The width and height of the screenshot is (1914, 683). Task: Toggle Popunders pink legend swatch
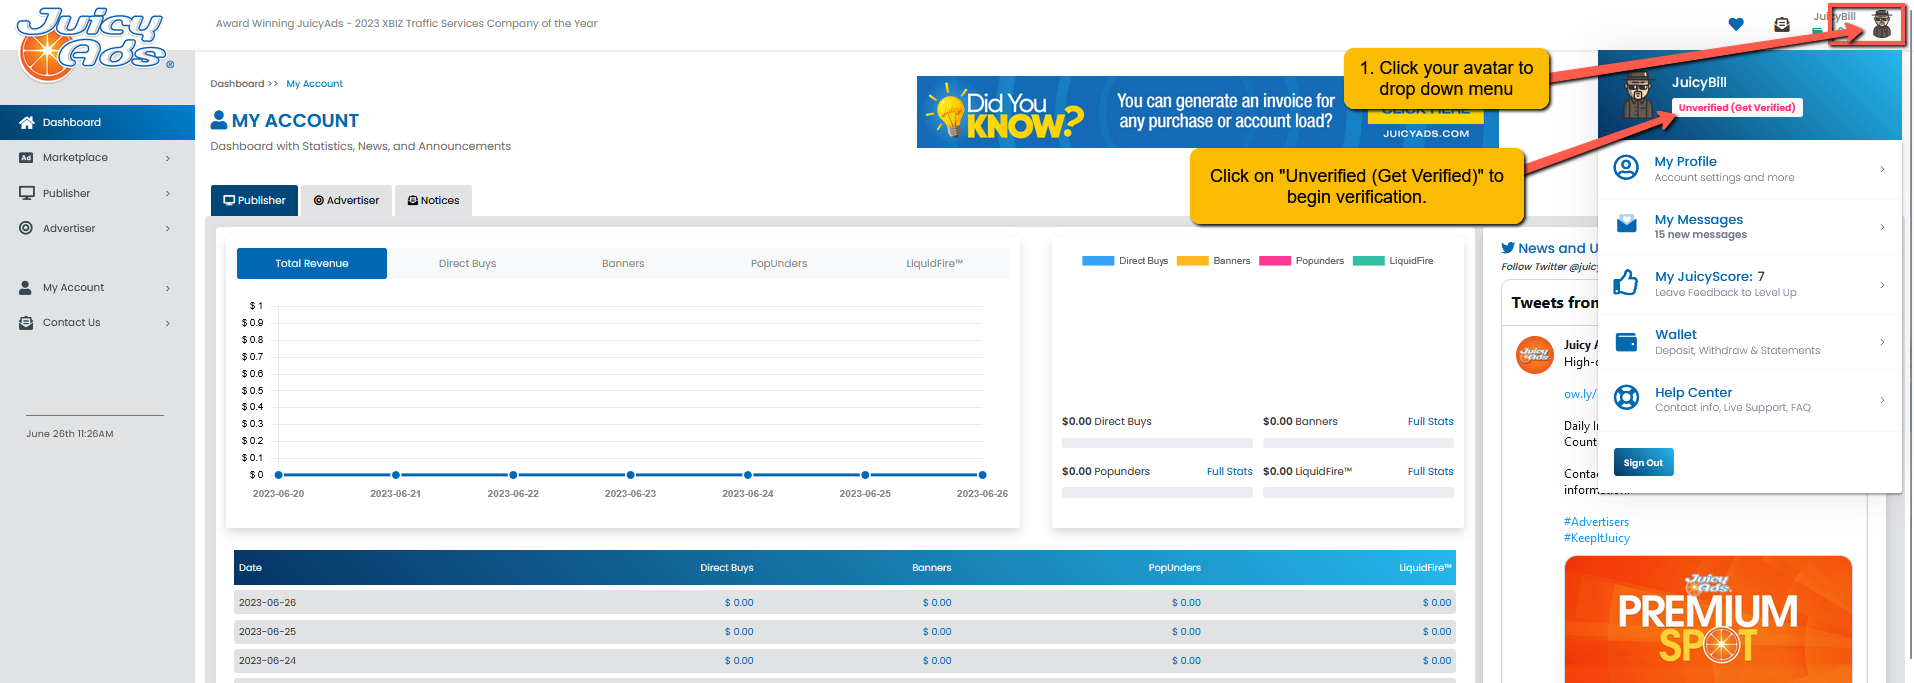tap(1275, 261)
